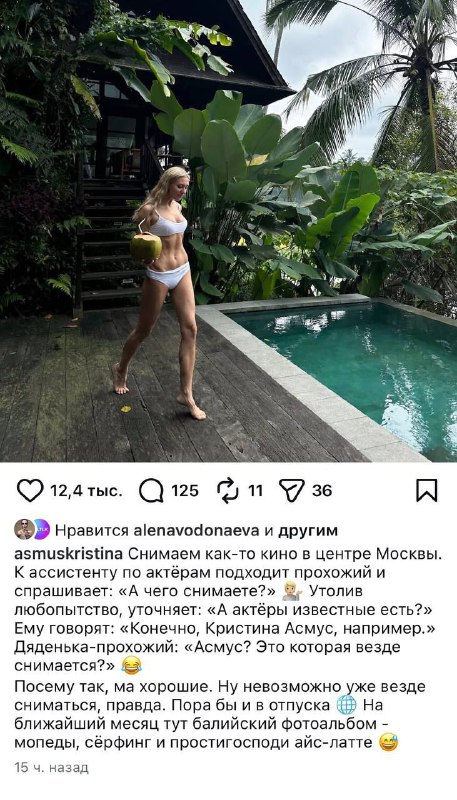457x800 pixels.
Task: Open the 125 comments count
Action: [x=185, y=491]
